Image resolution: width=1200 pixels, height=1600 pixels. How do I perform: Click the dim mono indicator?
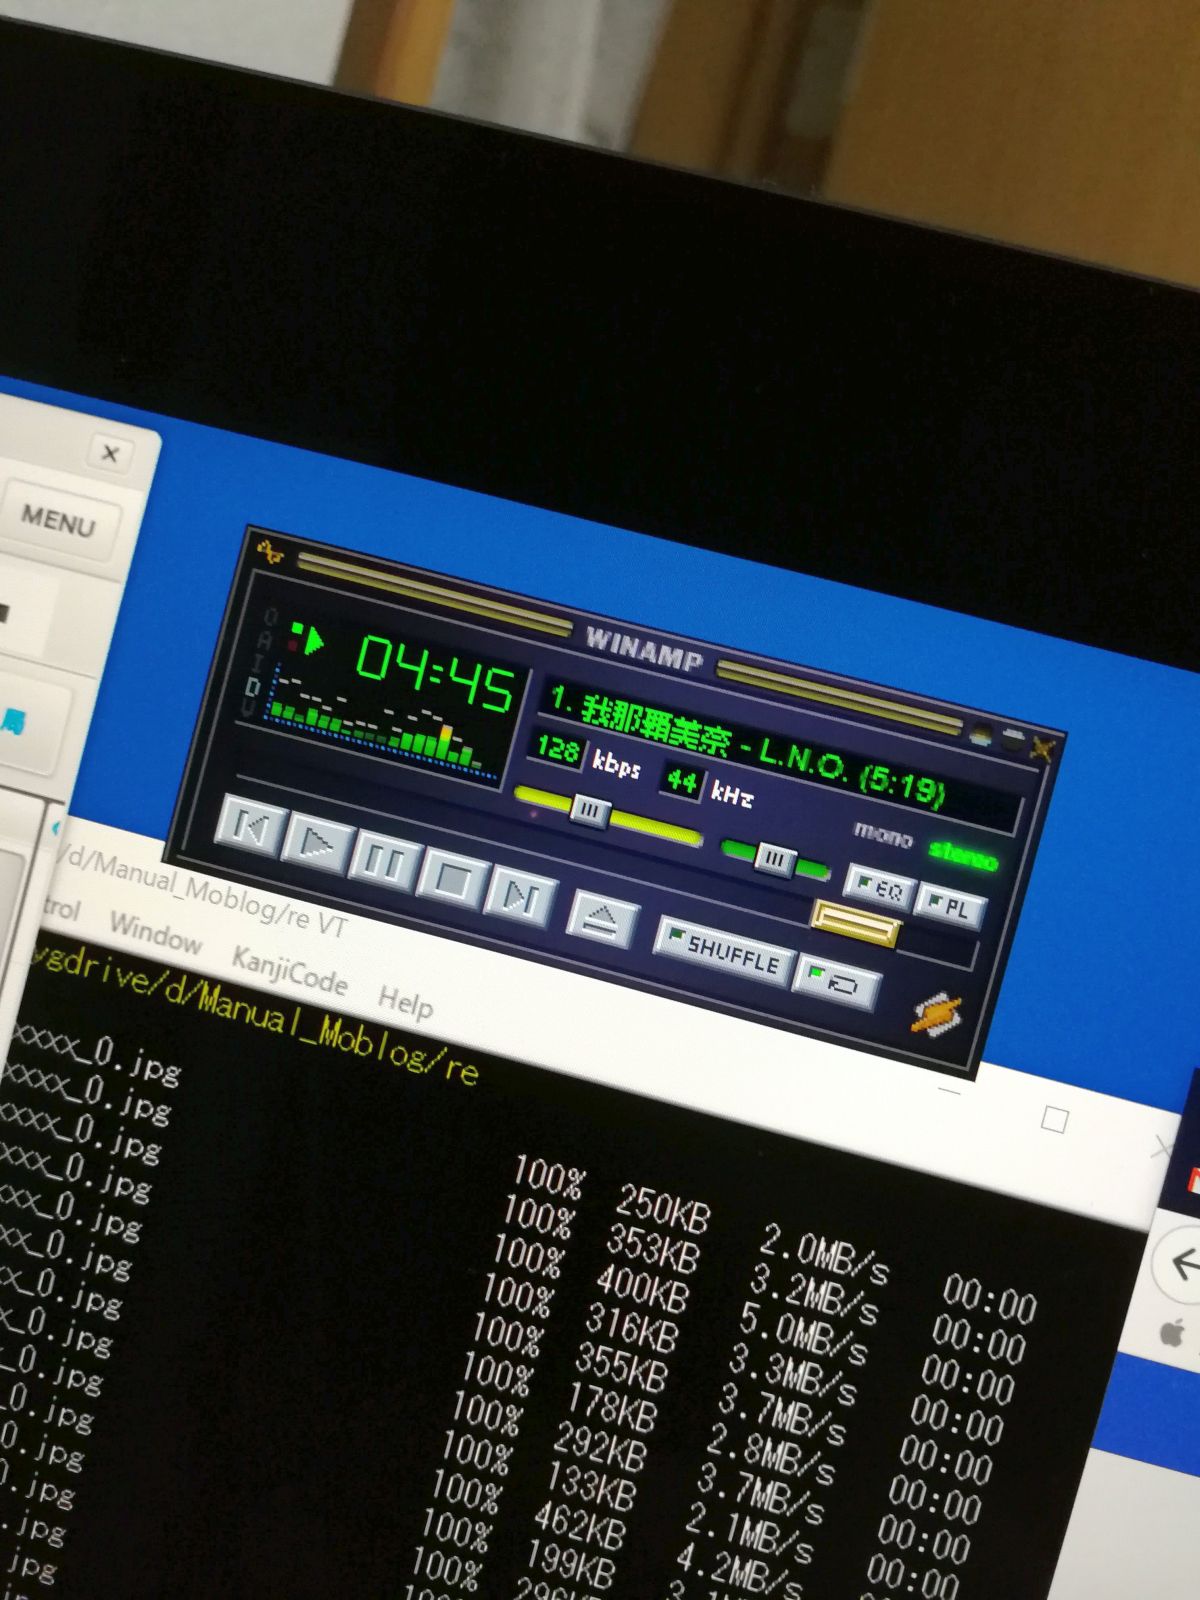(x=883, y=835)
